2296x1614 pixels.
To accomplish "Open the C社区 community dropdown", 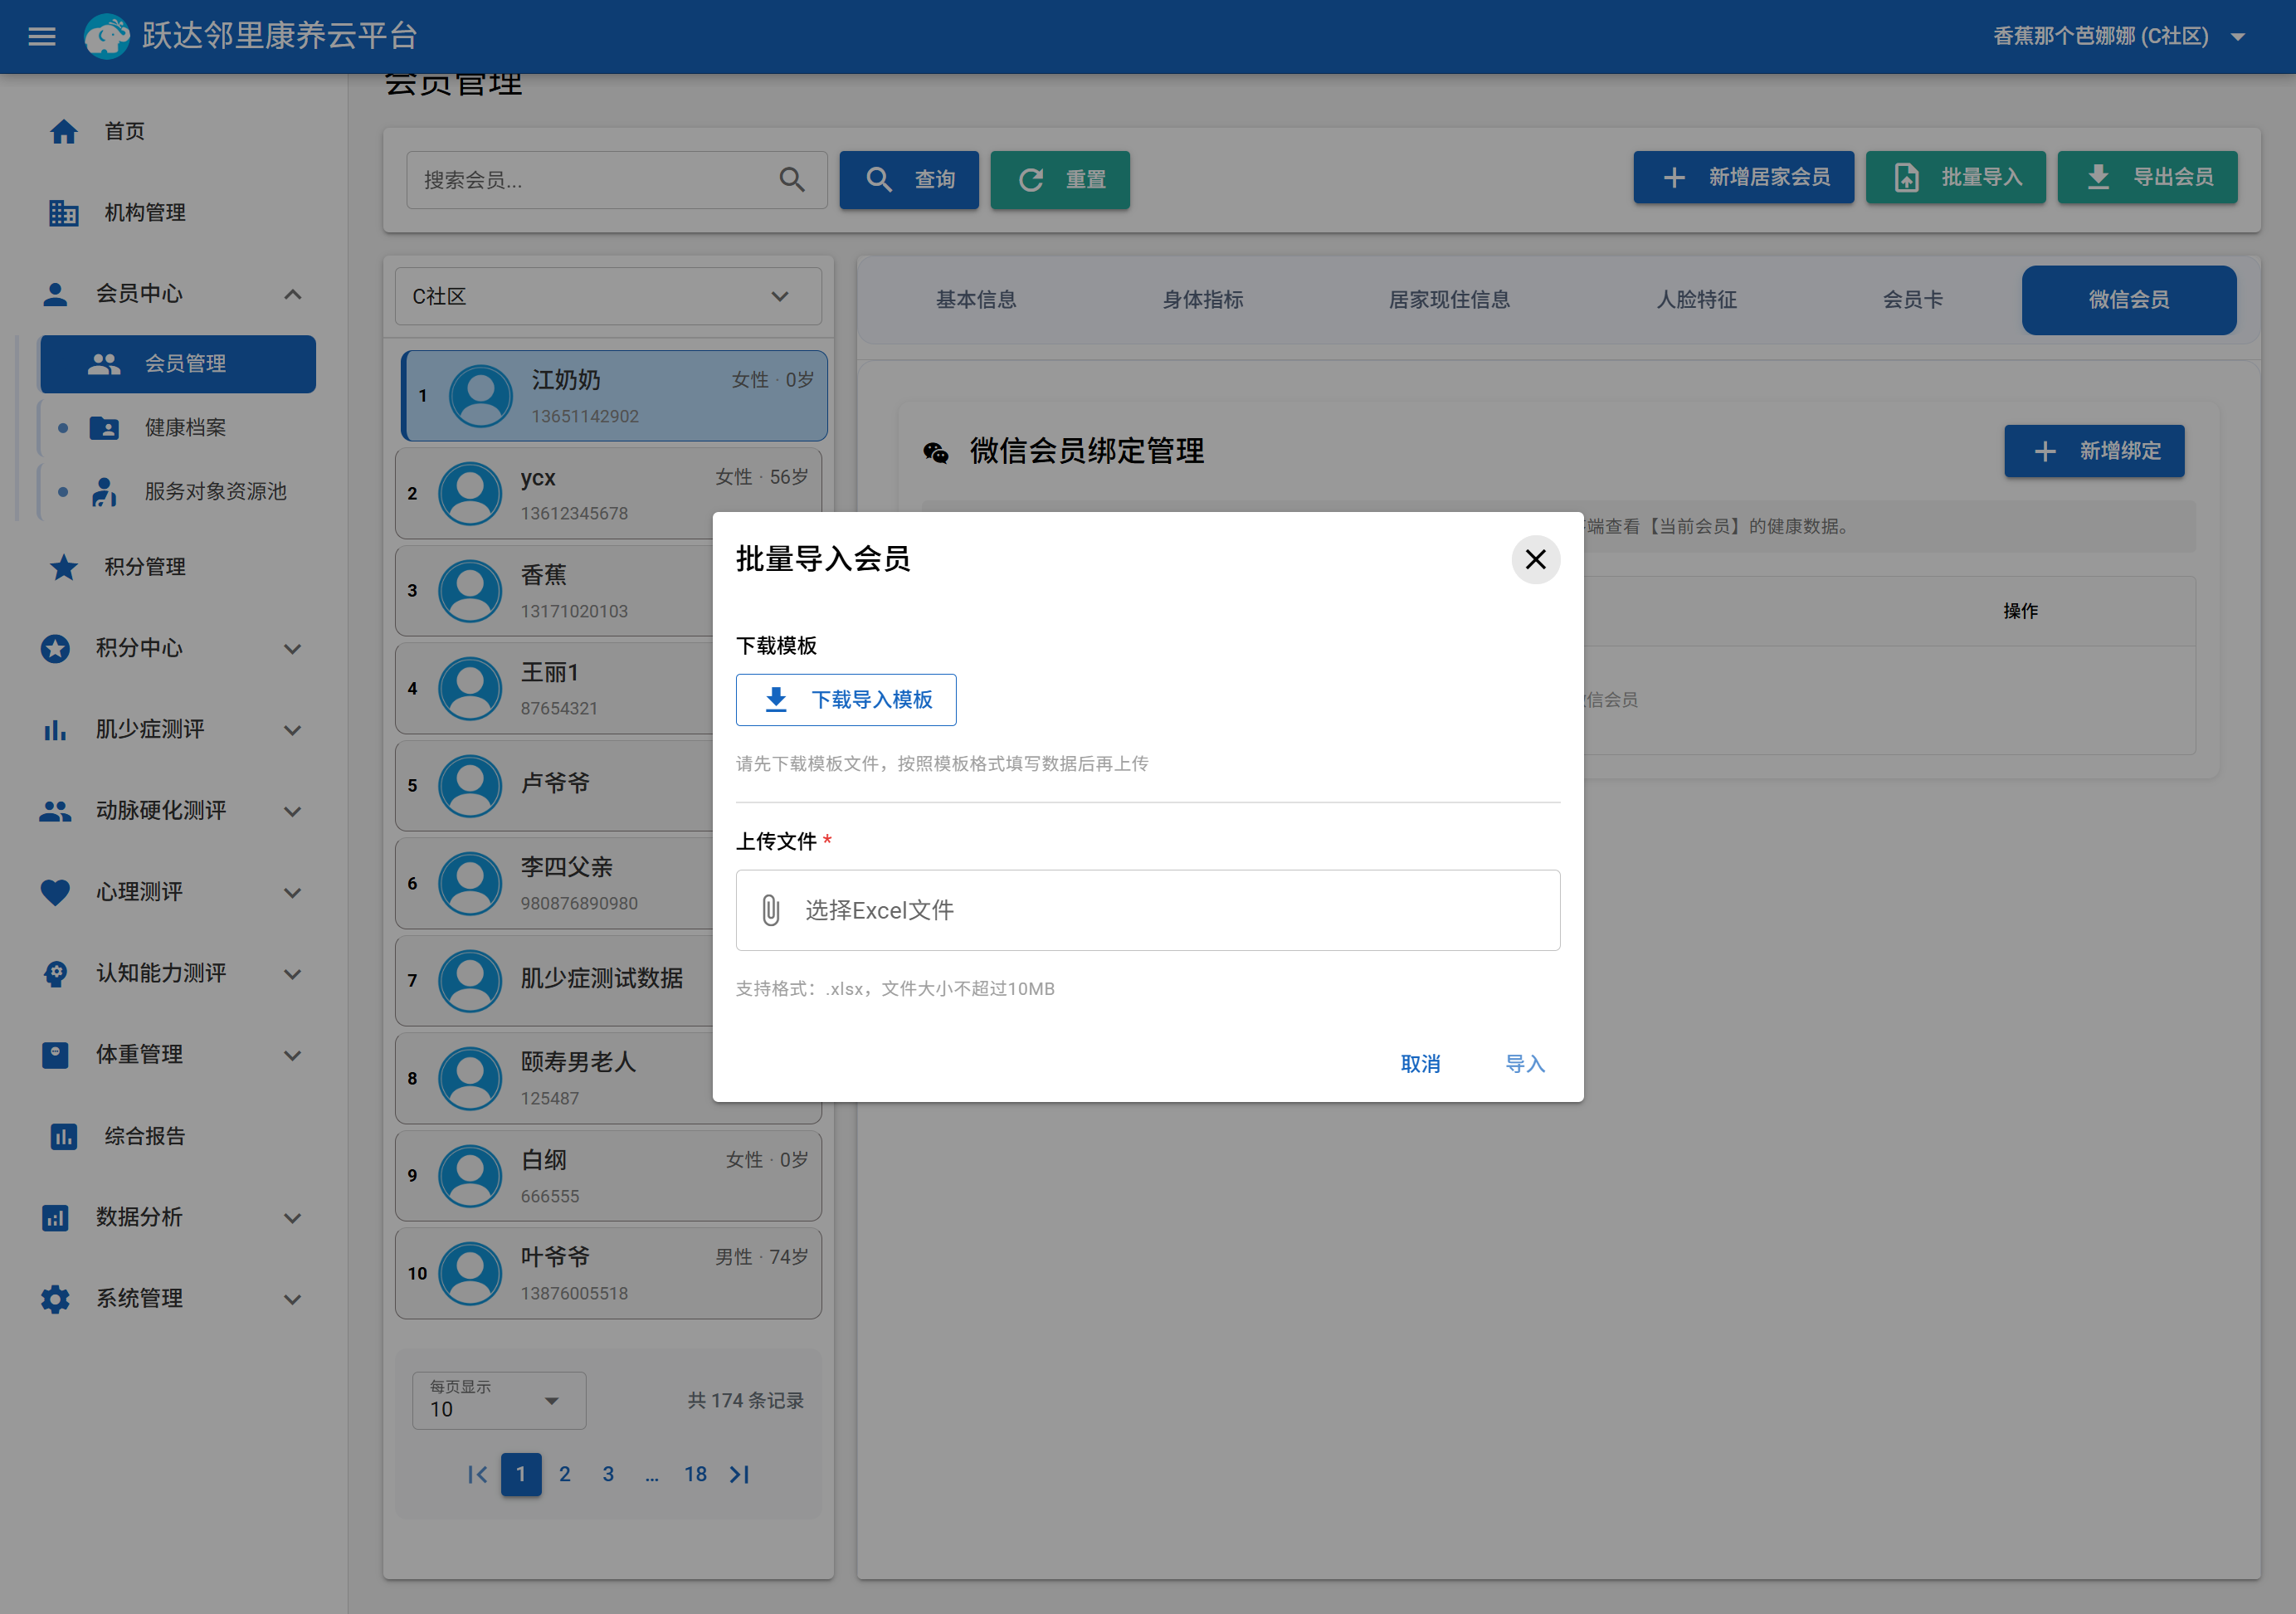I will 608,296.
